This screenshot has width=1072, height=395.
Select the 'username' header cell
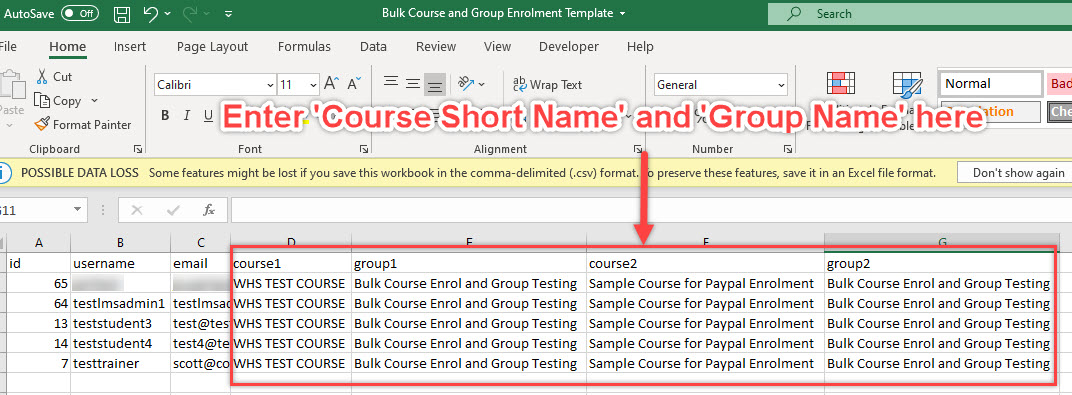pyautogui.click(x=120, y=263)
